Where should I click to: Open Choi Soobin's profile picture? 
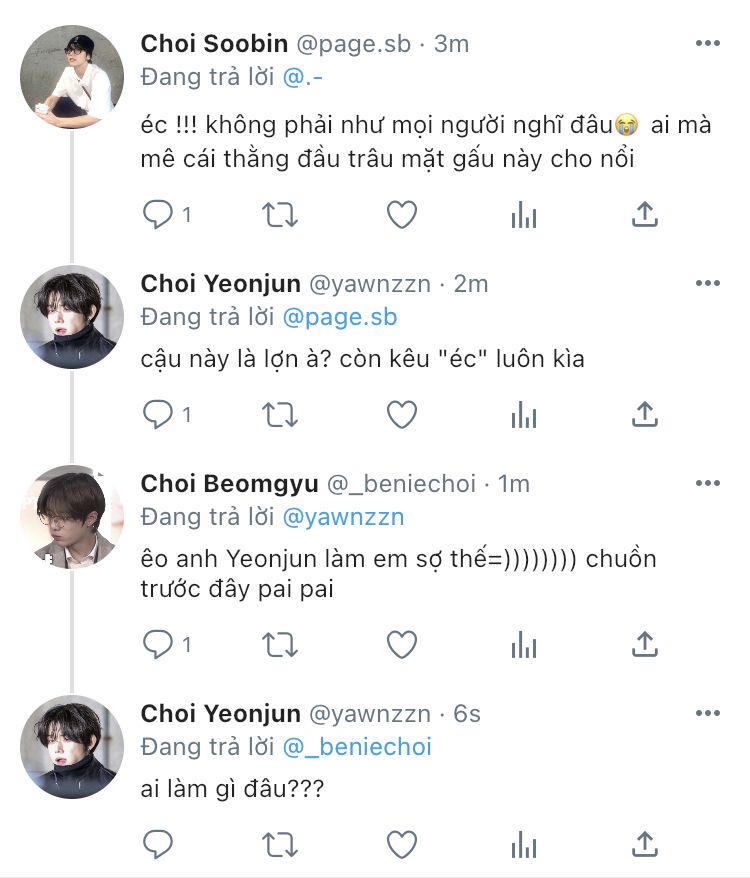point(72,71)
